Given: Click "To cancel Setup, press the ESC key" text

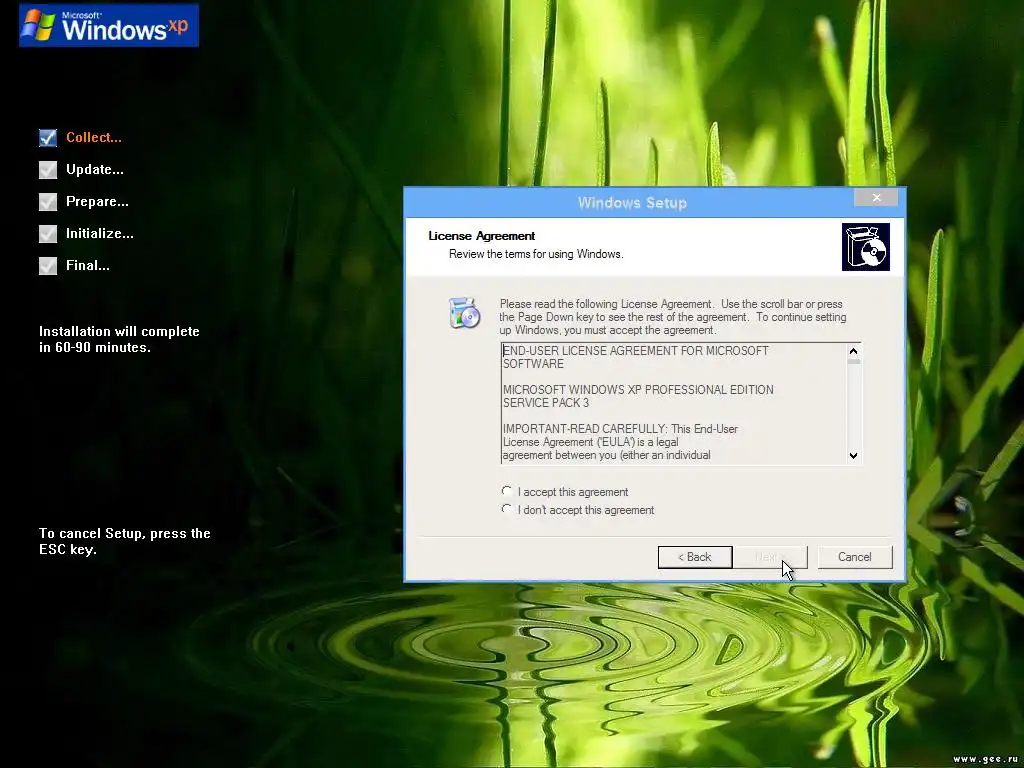Looking at the screenshot, I should [x=125, y=541].
